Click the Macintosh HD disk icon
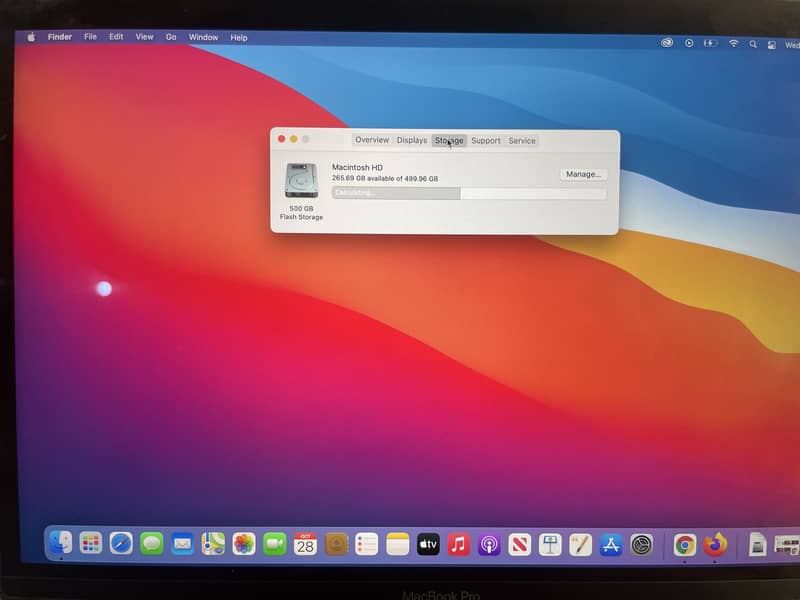This screenshot has width=800, height=600. (x=301, y=181)
